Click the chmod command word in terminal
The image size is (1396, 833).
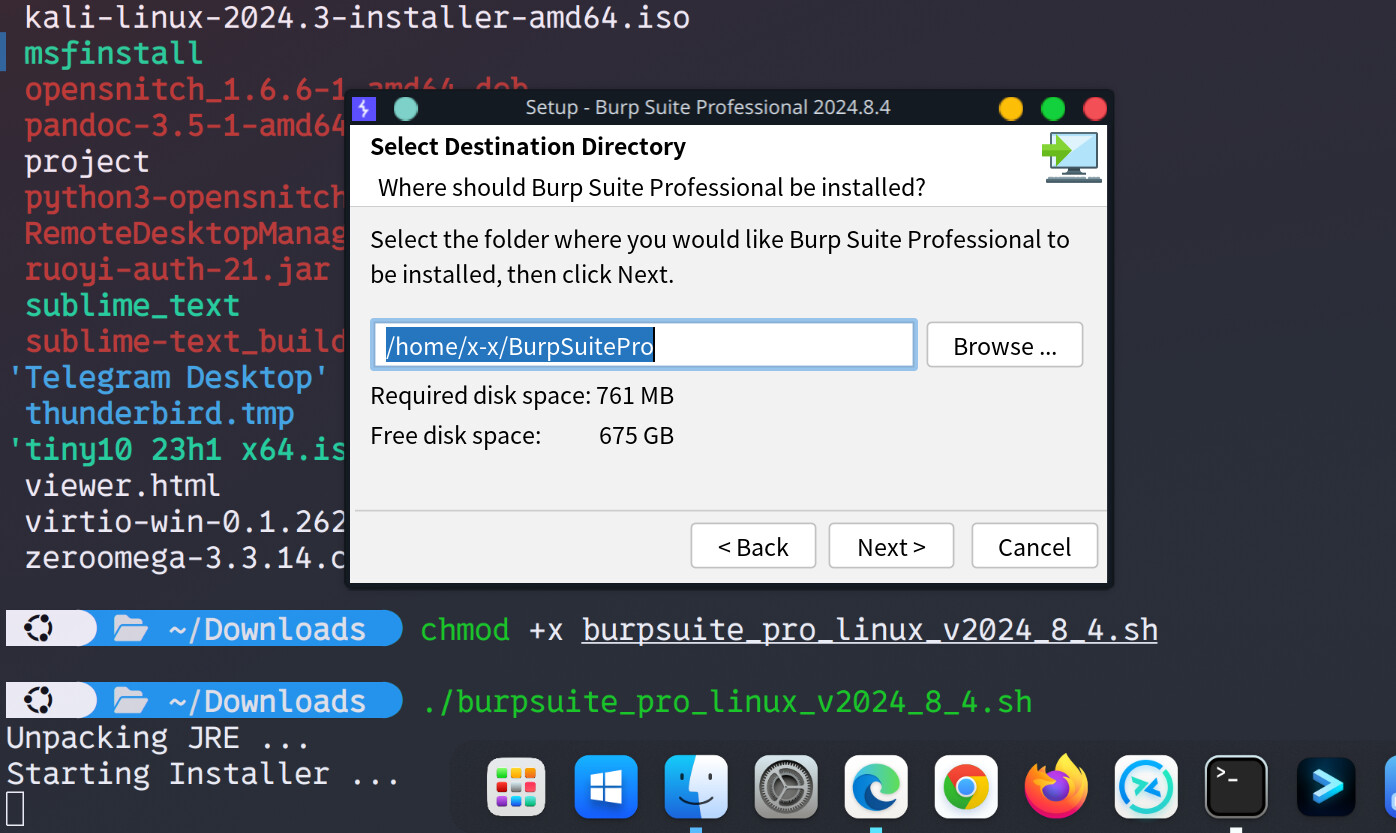(x=465, y=630)
